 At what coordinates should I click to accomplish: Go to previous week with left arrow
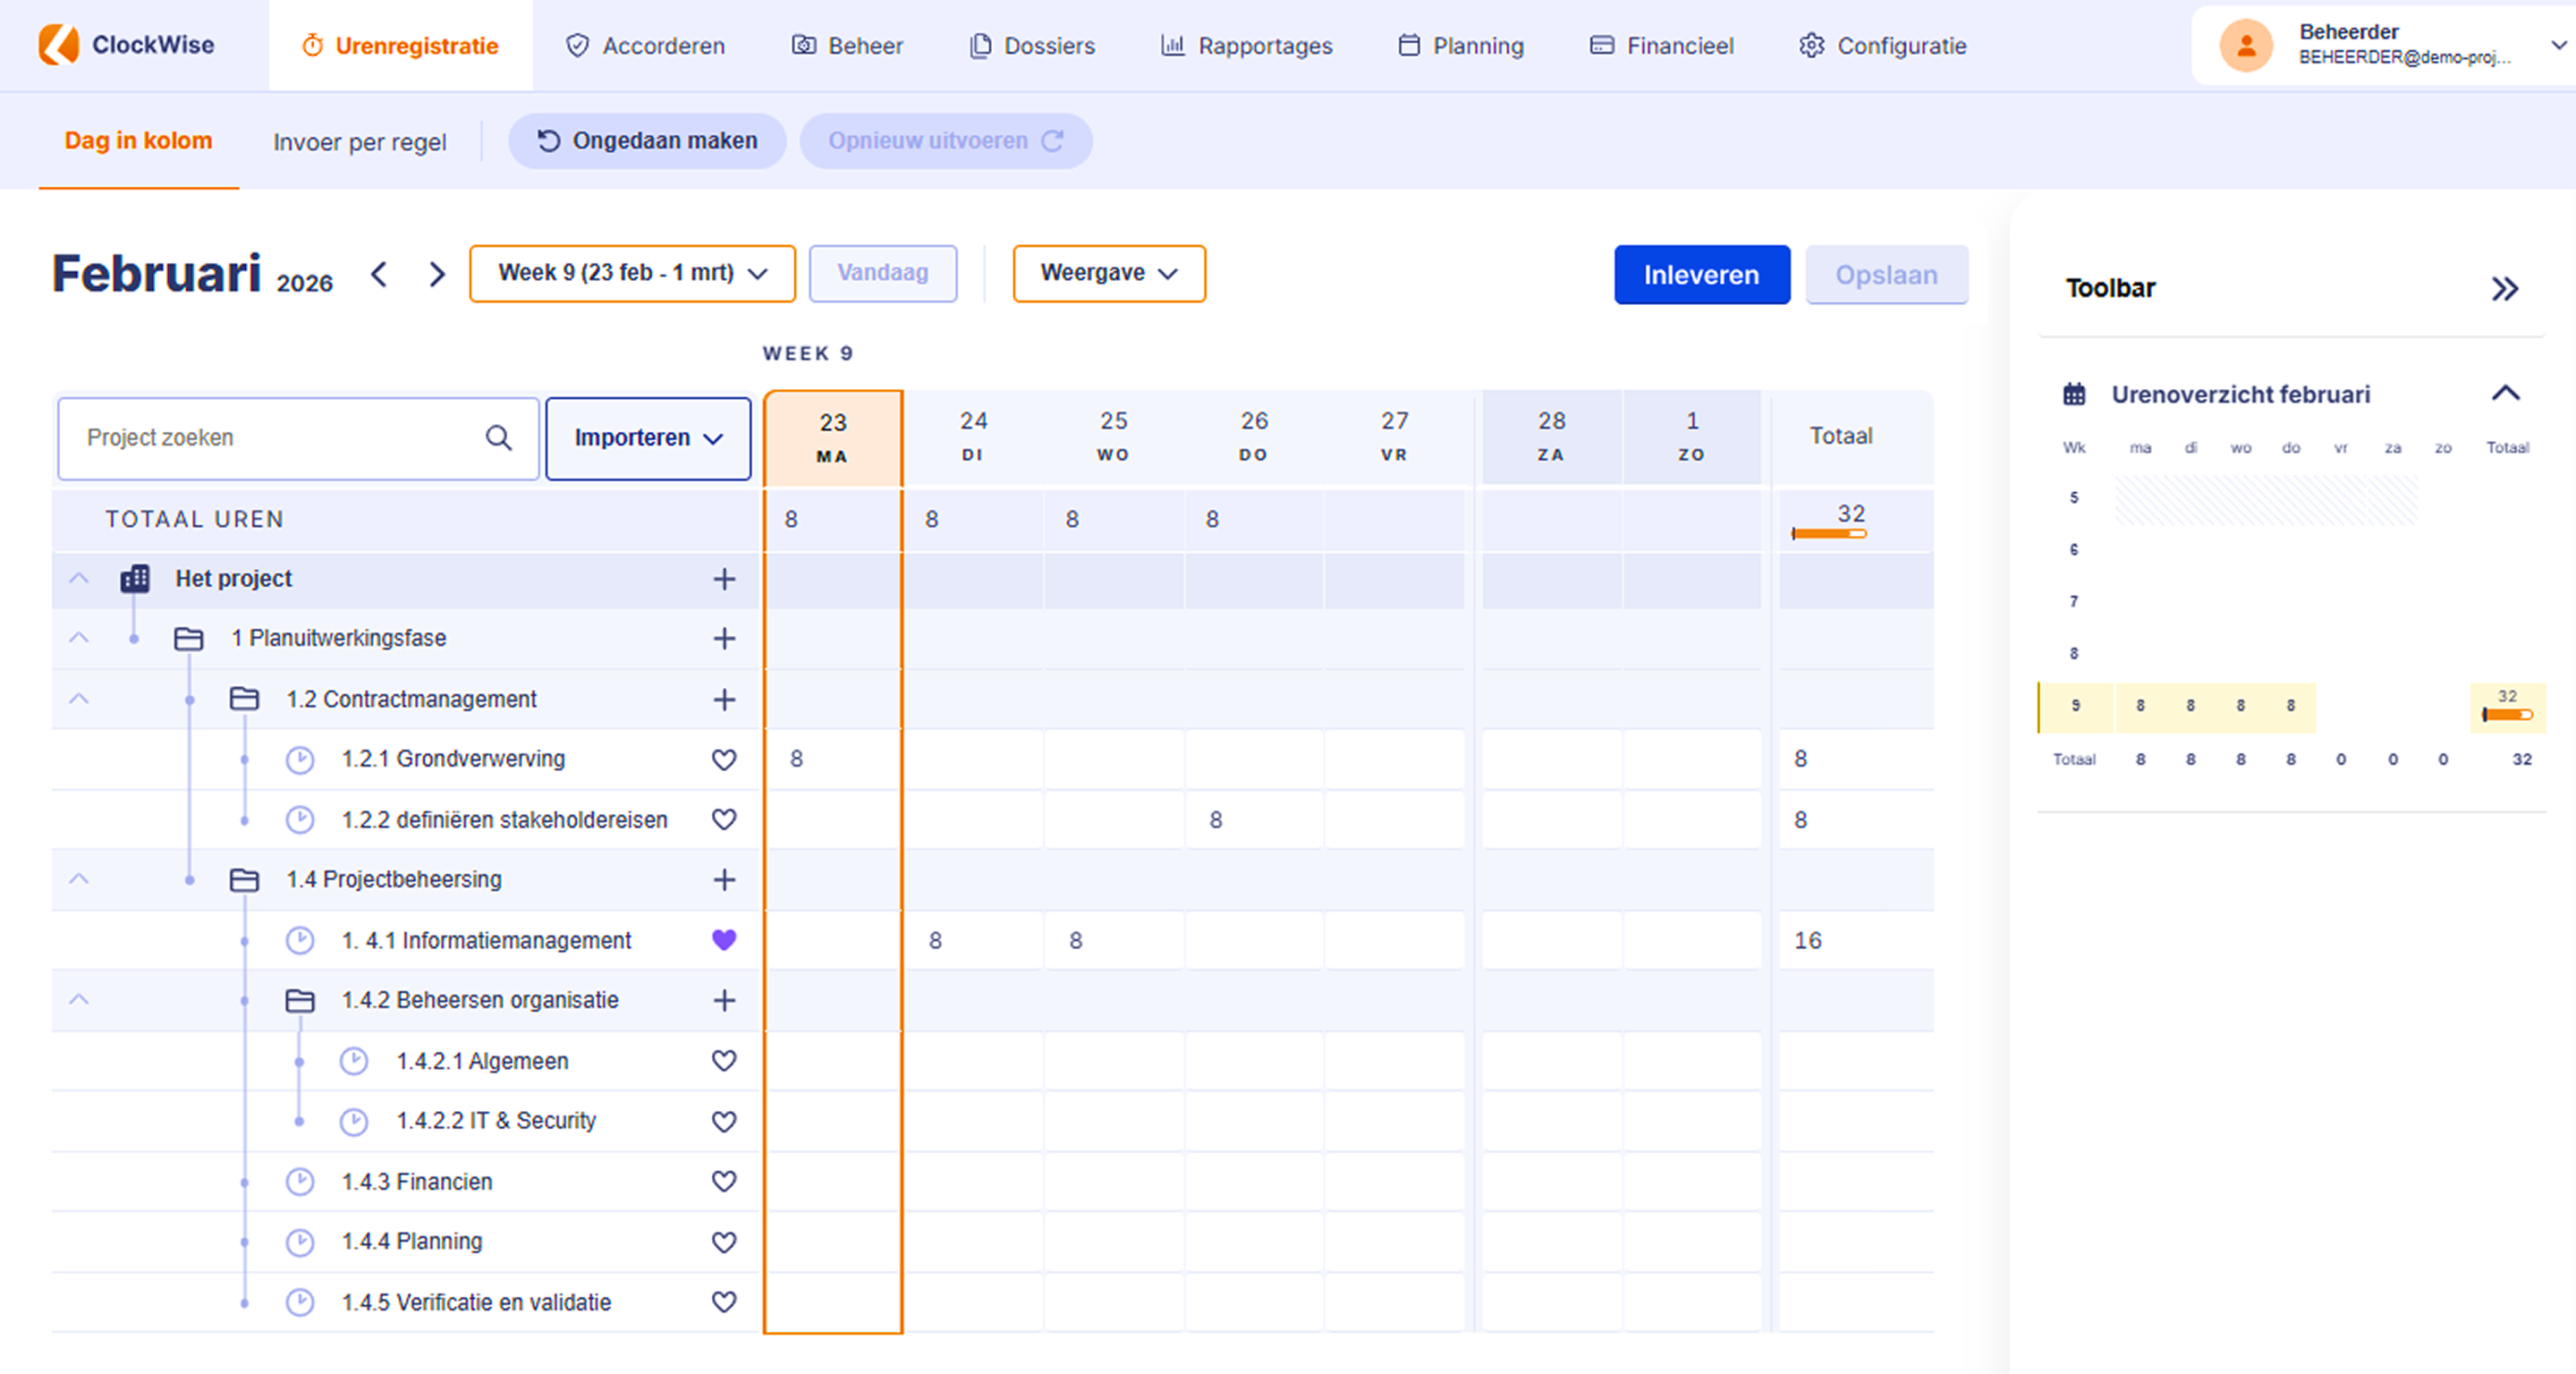(x=379, y=274)
